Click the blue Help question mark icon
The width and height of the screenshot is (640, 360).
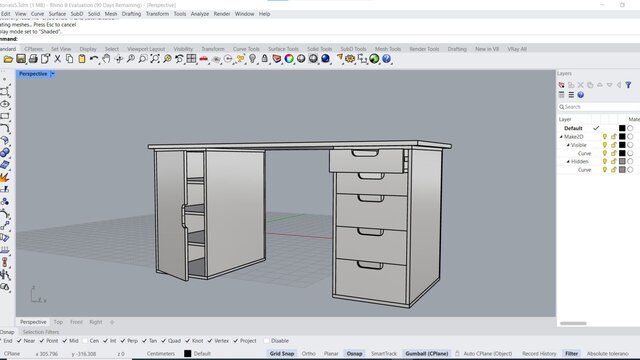[386, 59]
